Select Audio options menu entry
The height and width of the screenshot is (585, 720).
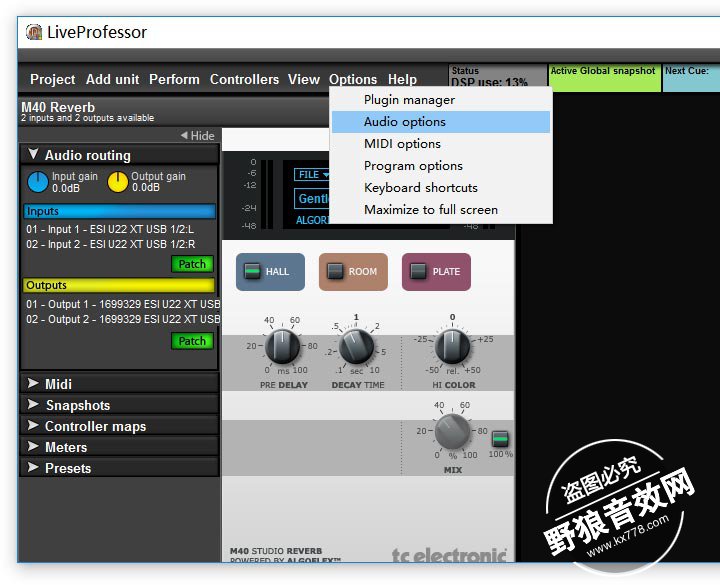click(441, 122)
